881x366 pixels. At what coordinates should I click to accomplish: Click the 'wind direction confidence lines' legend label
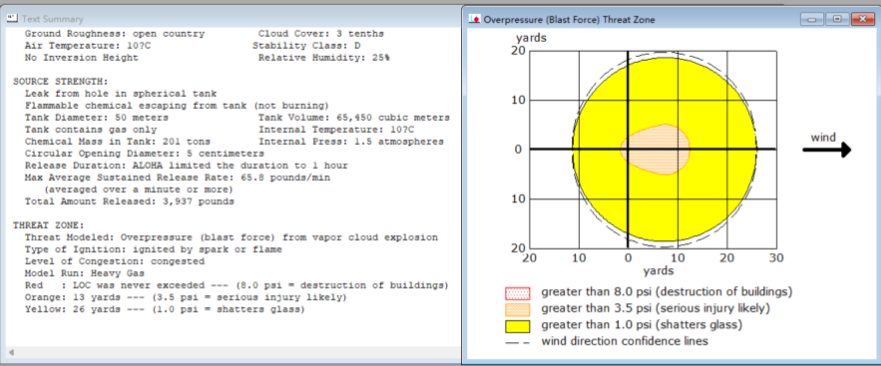coord(624,341)
